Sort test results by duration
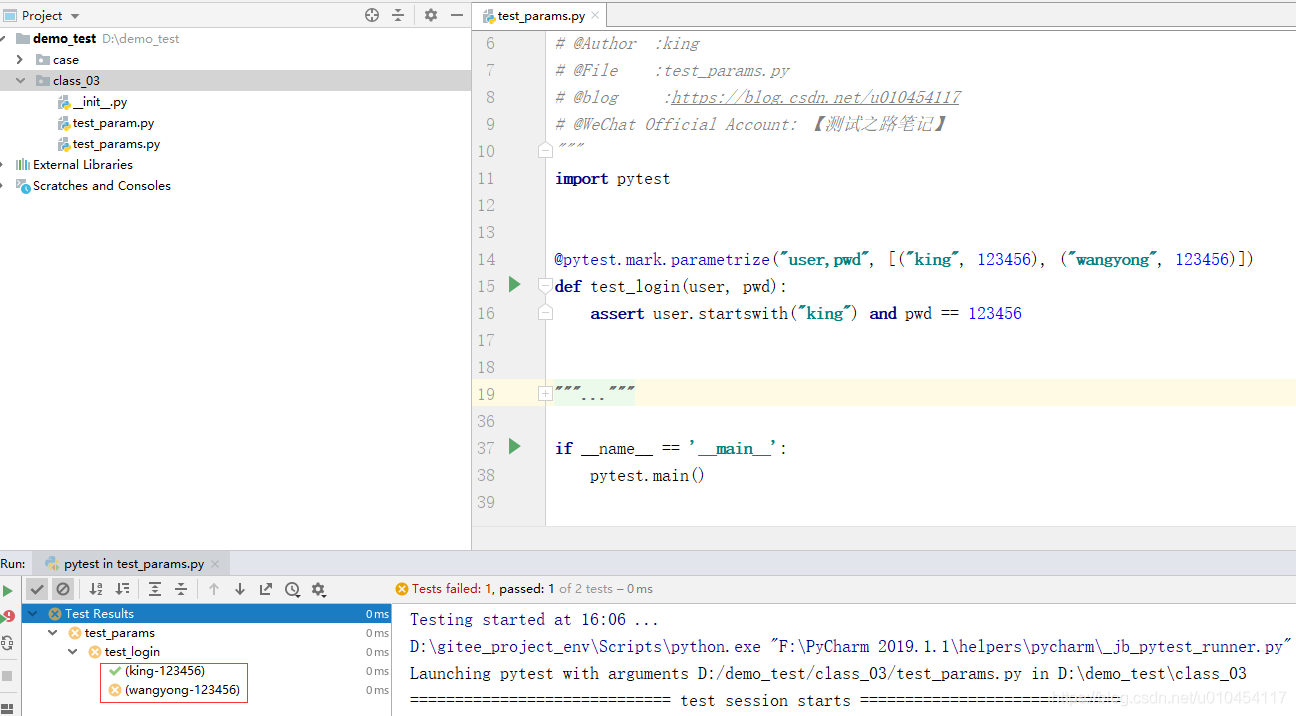 pos(122,589)
